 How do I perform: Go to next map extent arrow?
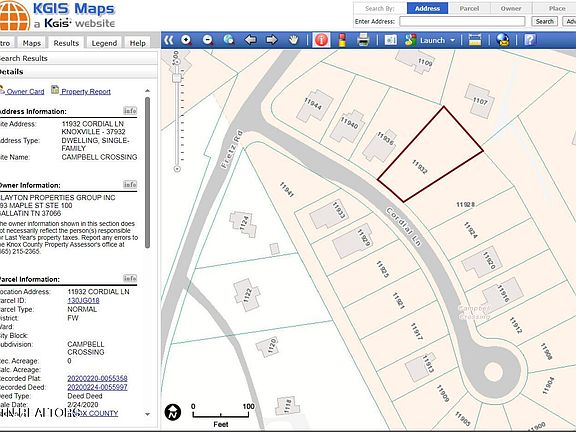pos(272,40)
